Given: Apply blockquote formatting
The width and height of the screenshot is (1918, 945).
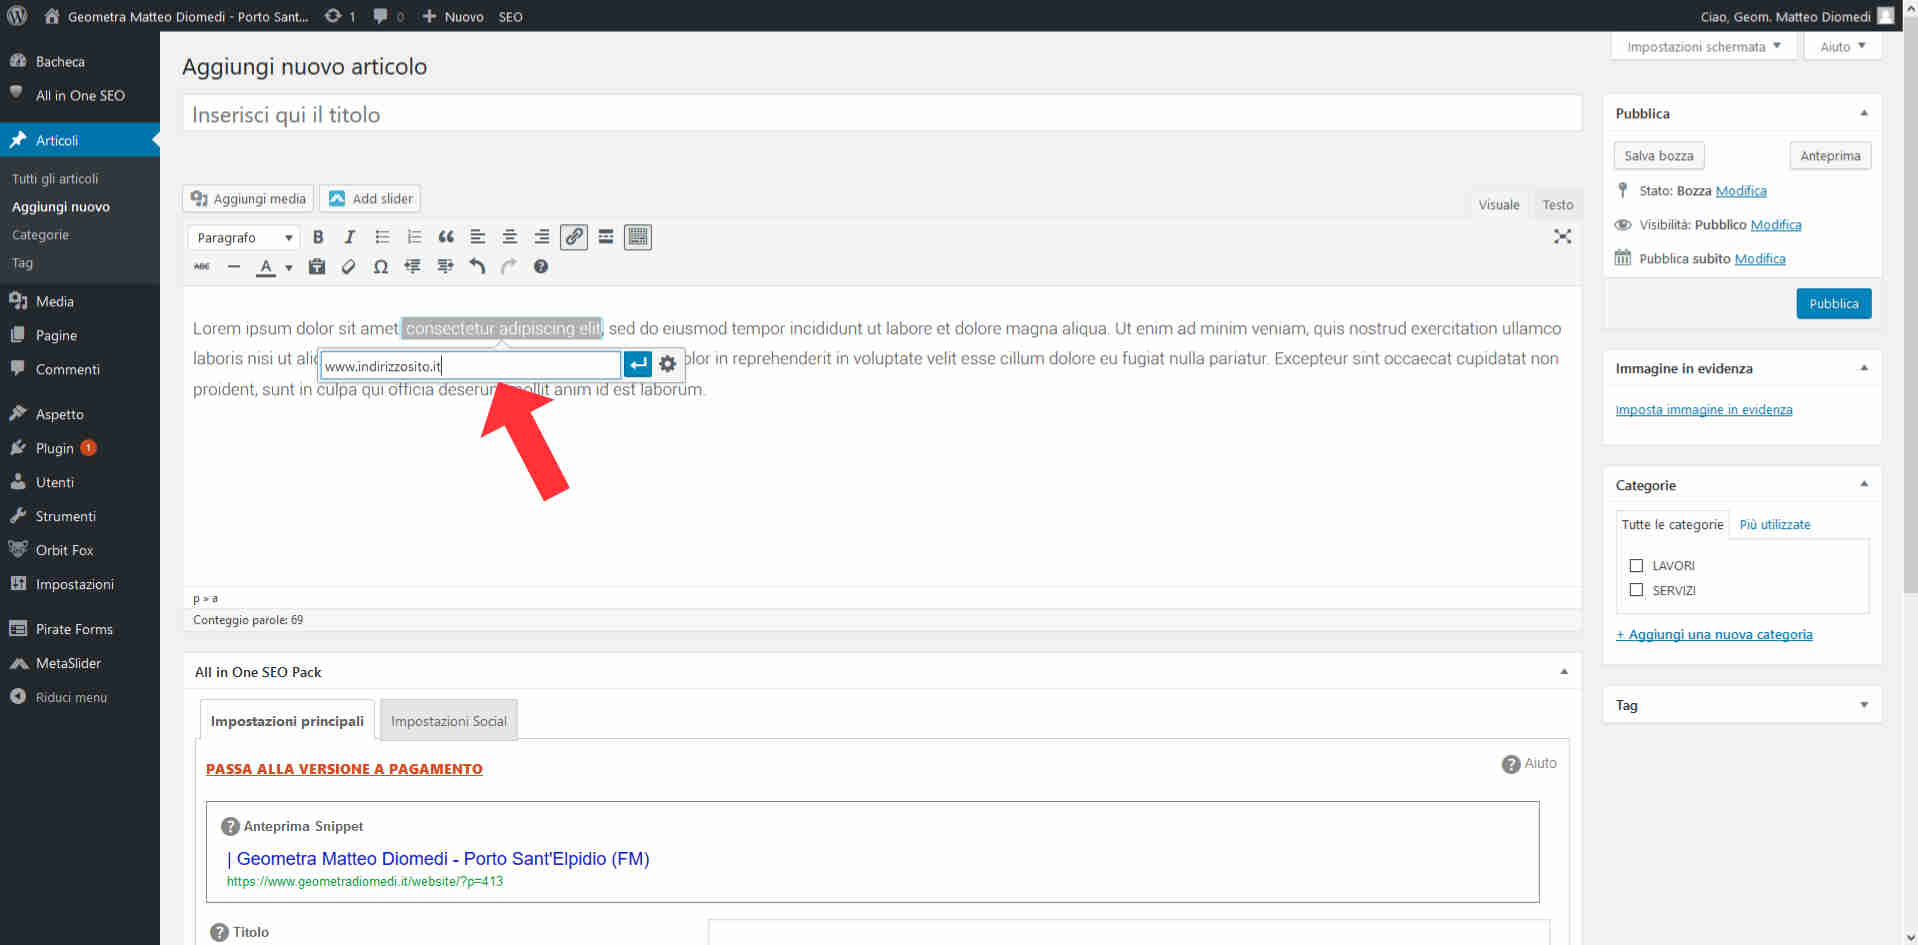Looking at the screenshot, I should [446, 237].
